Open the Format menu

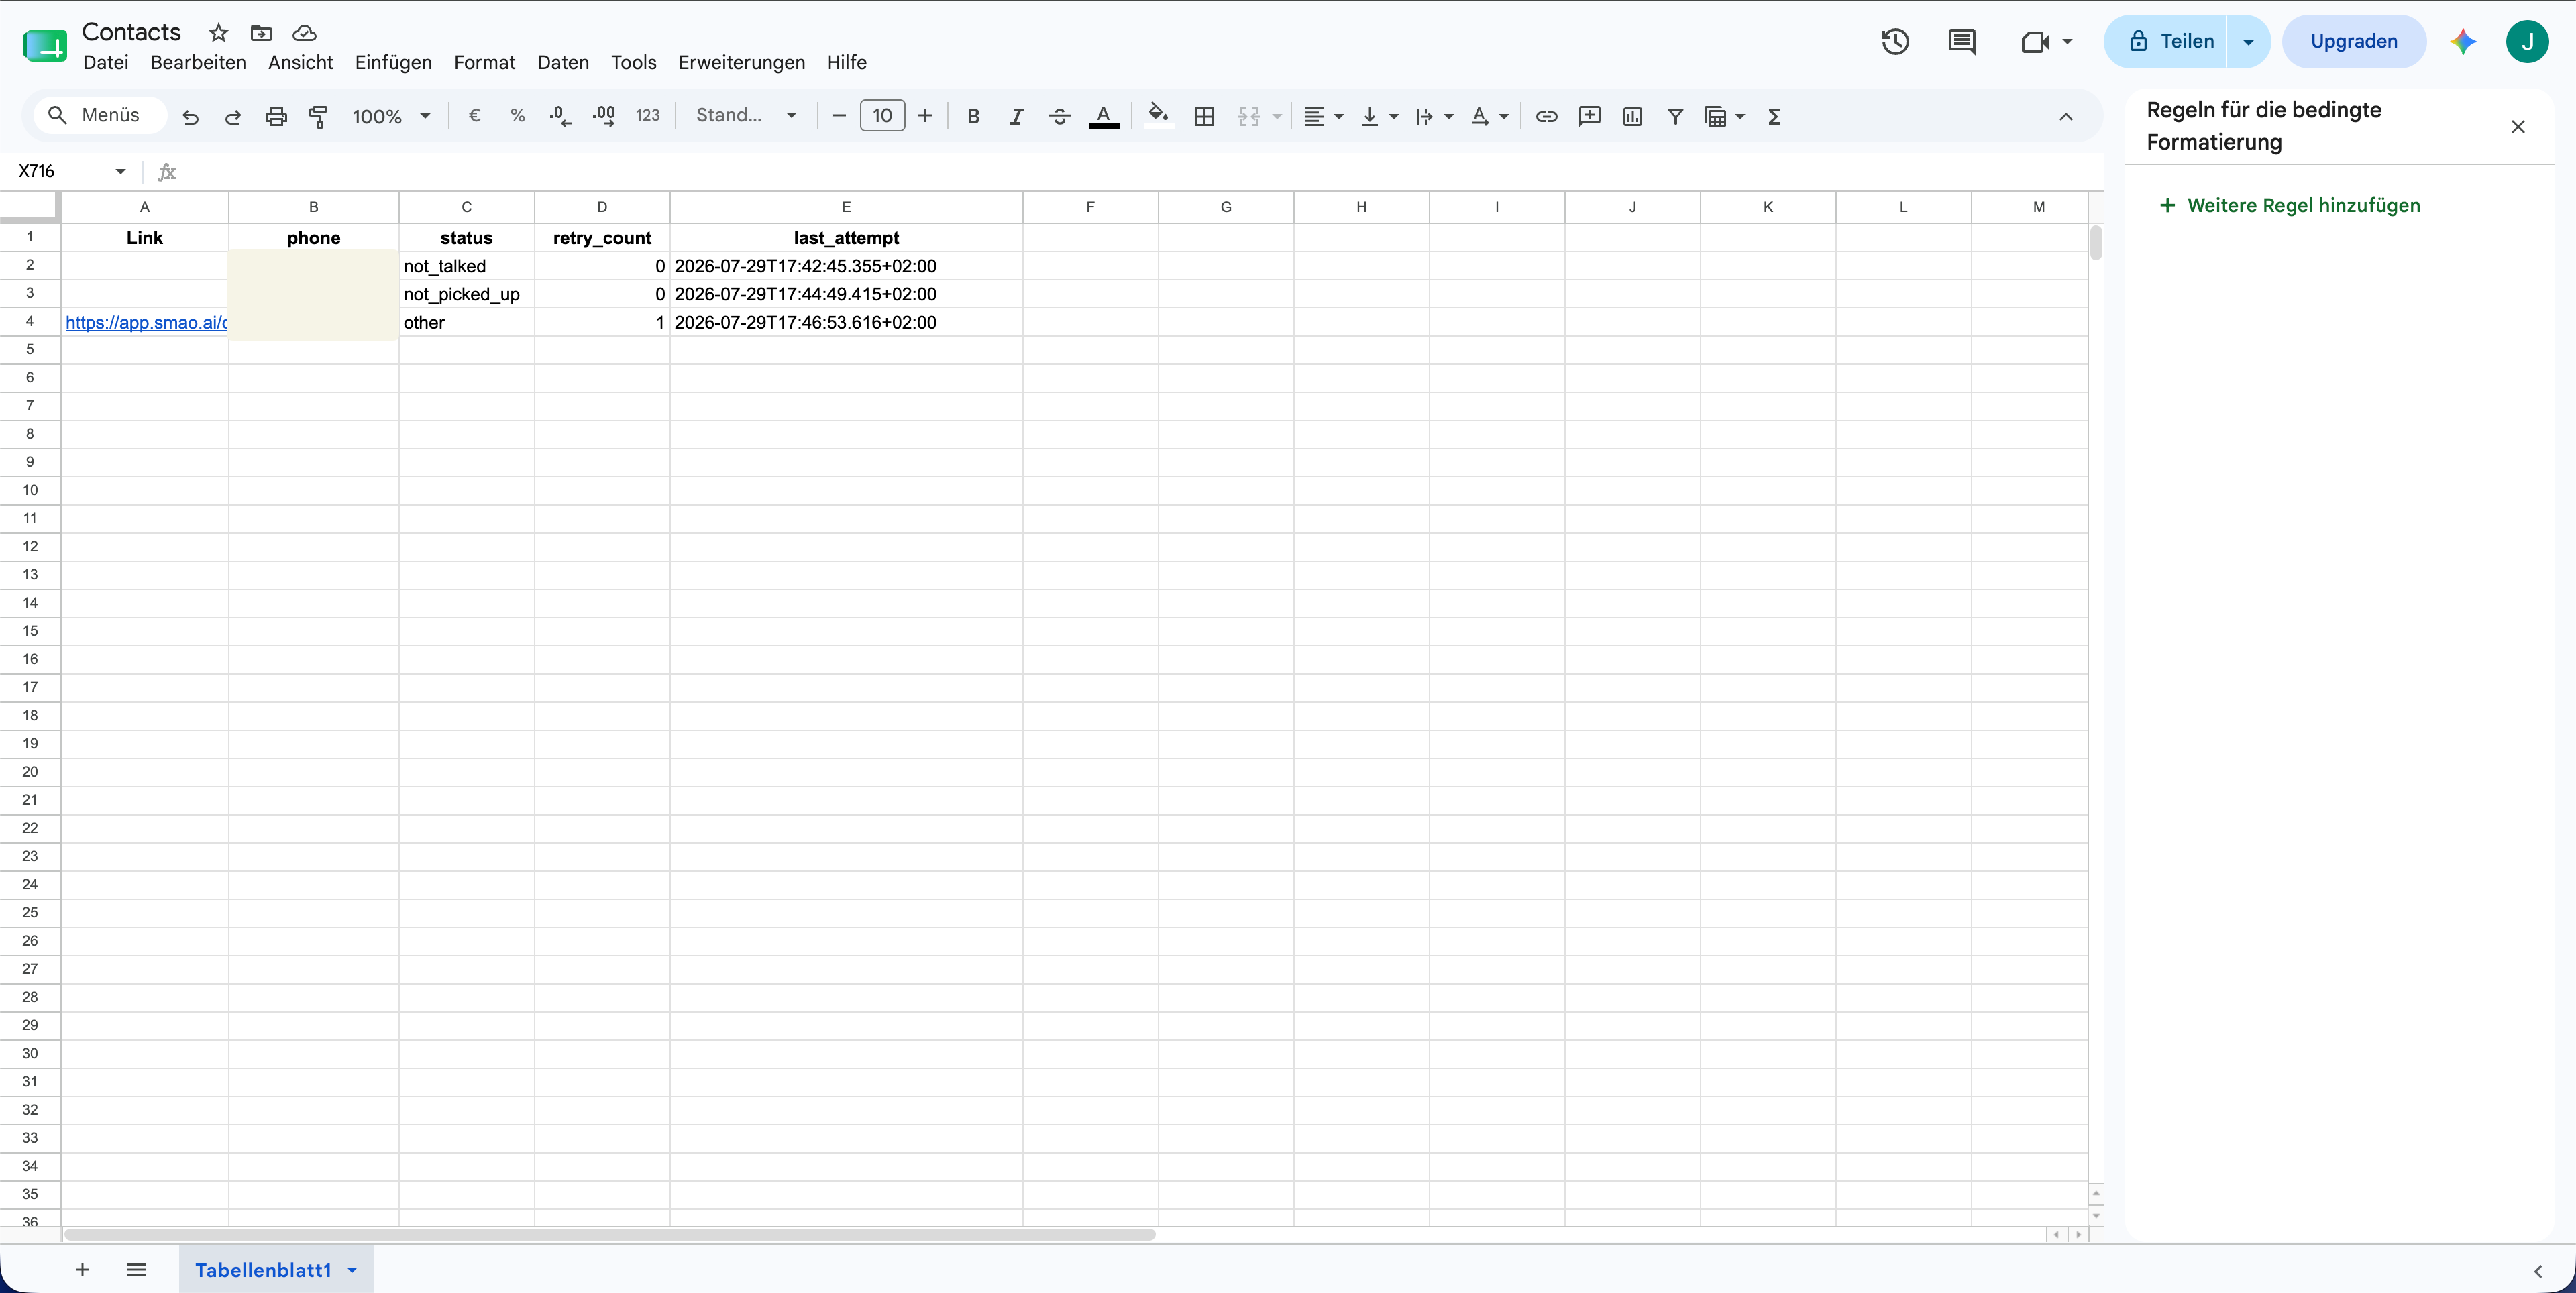(484, 62)
